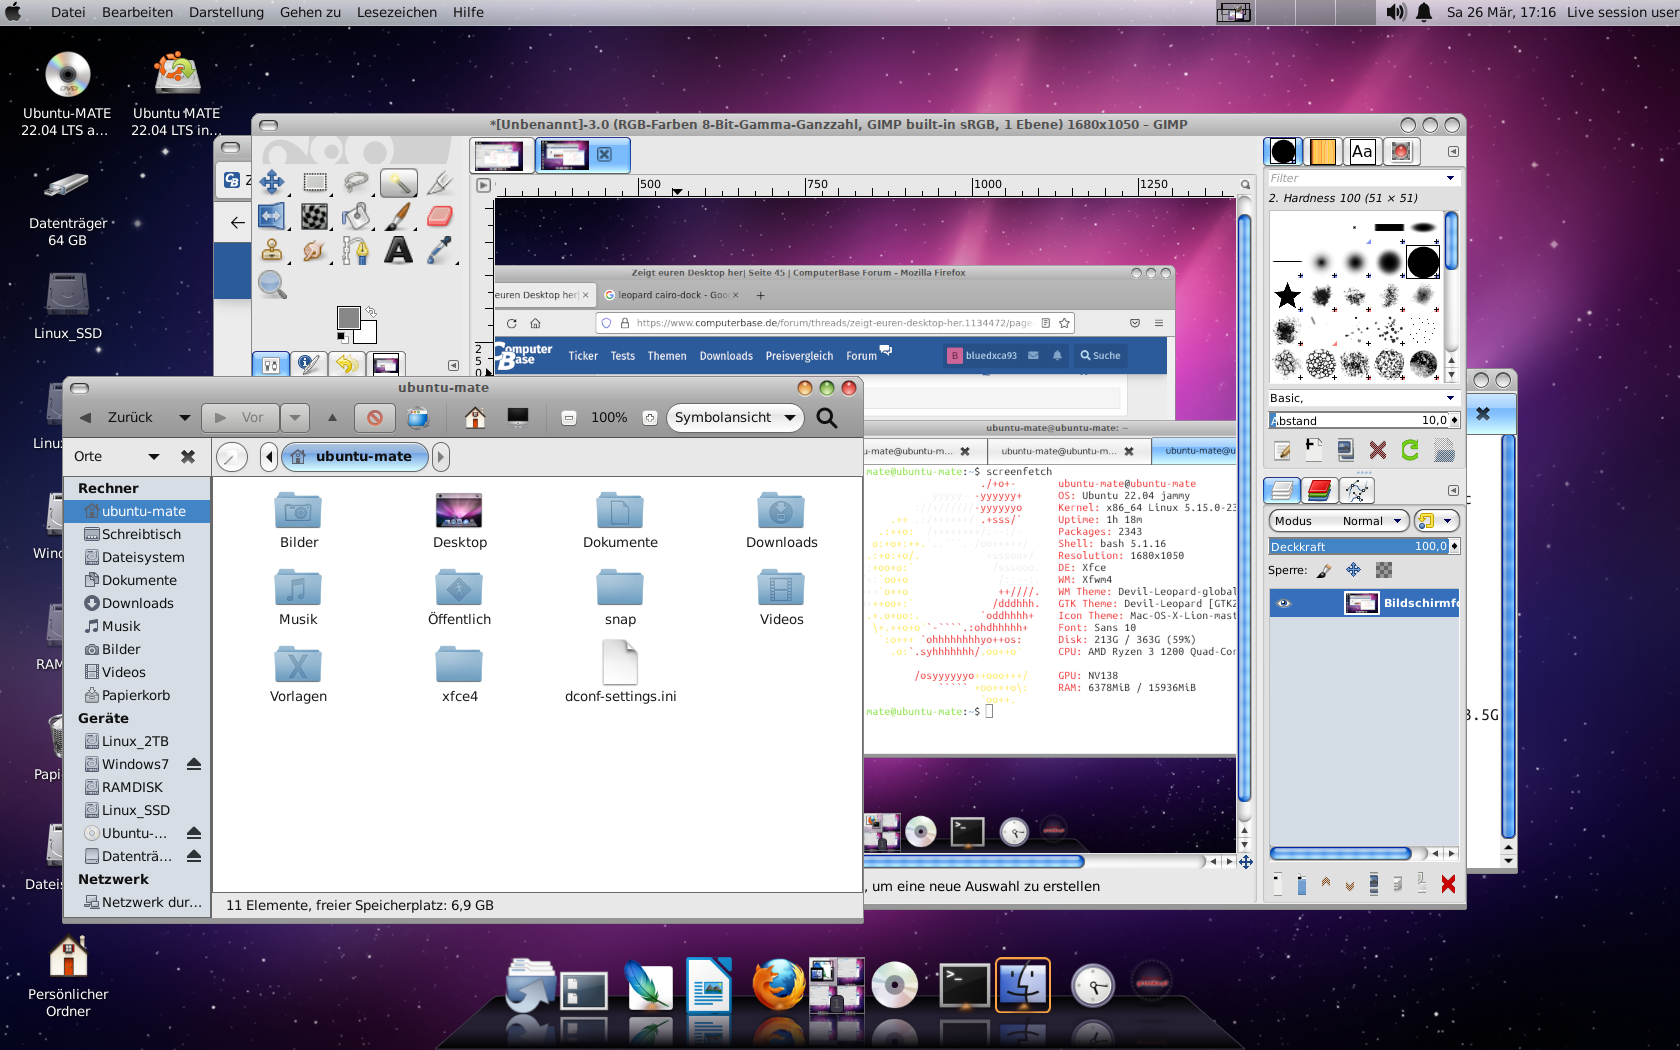
Task: Toggle lock alpha channel checkerboard icon
Action: (x=1384, y=570)
